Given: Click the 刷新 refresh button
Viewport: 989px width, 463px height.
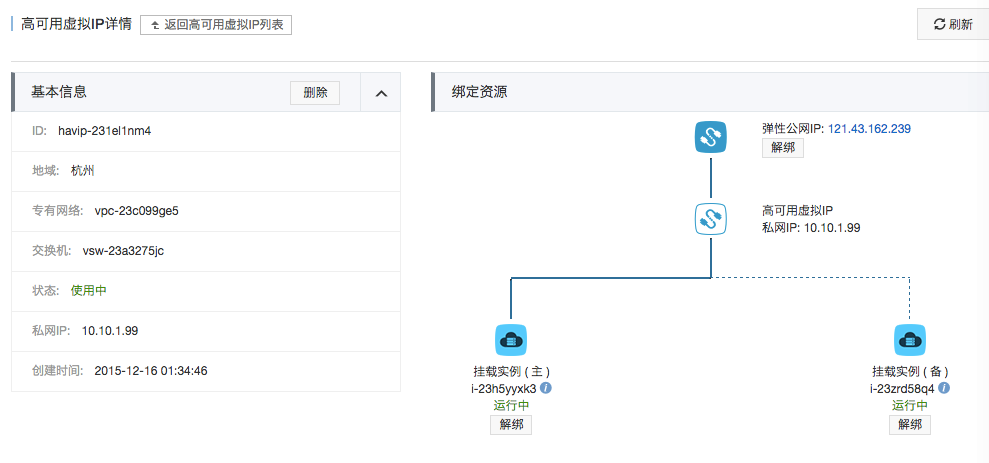Looking at the screenshot, I should point(953,25).
